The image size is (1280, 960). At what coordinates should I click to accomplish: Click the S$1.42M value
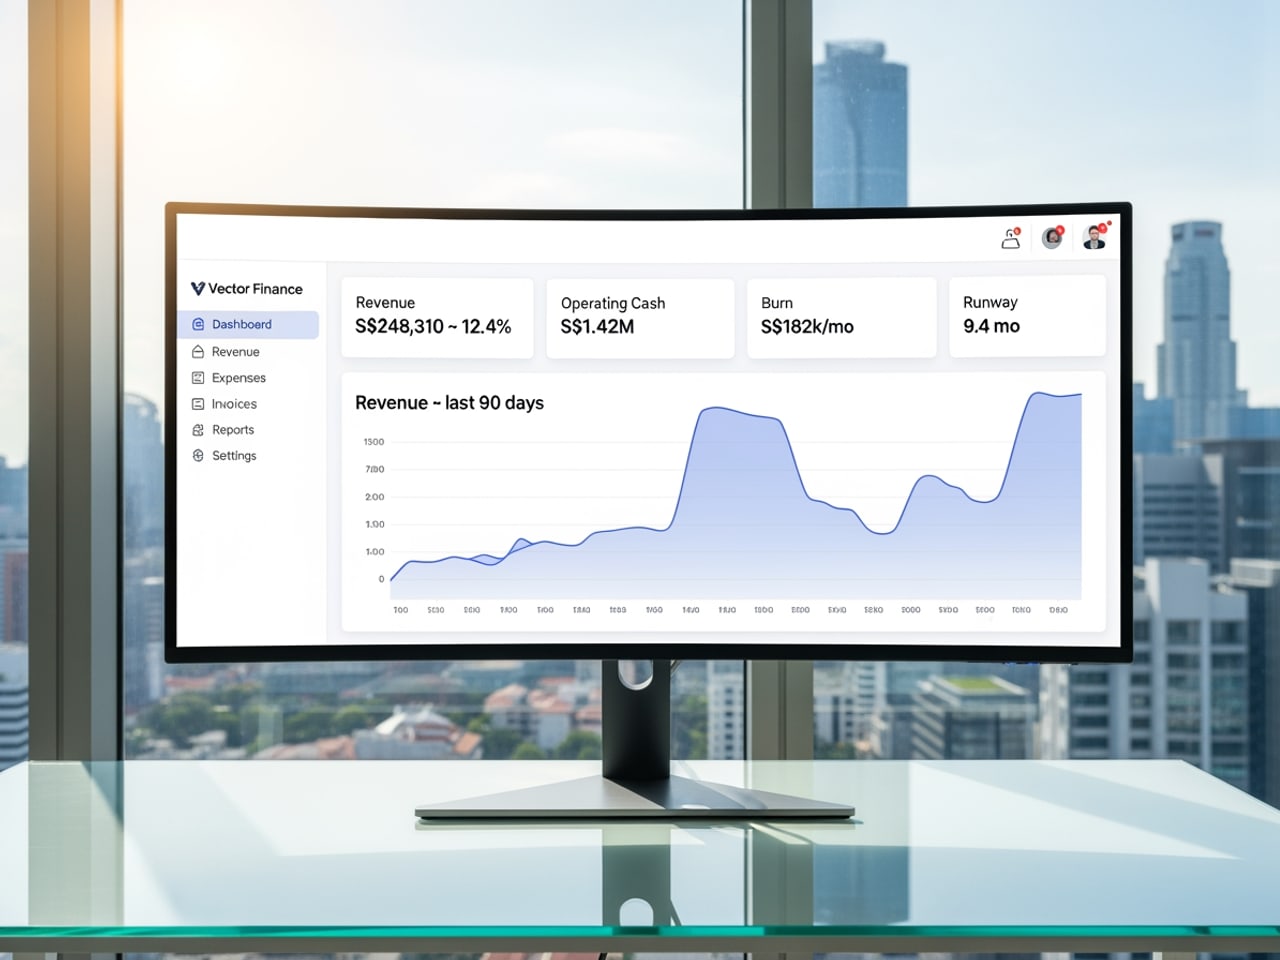coord(597,327)
